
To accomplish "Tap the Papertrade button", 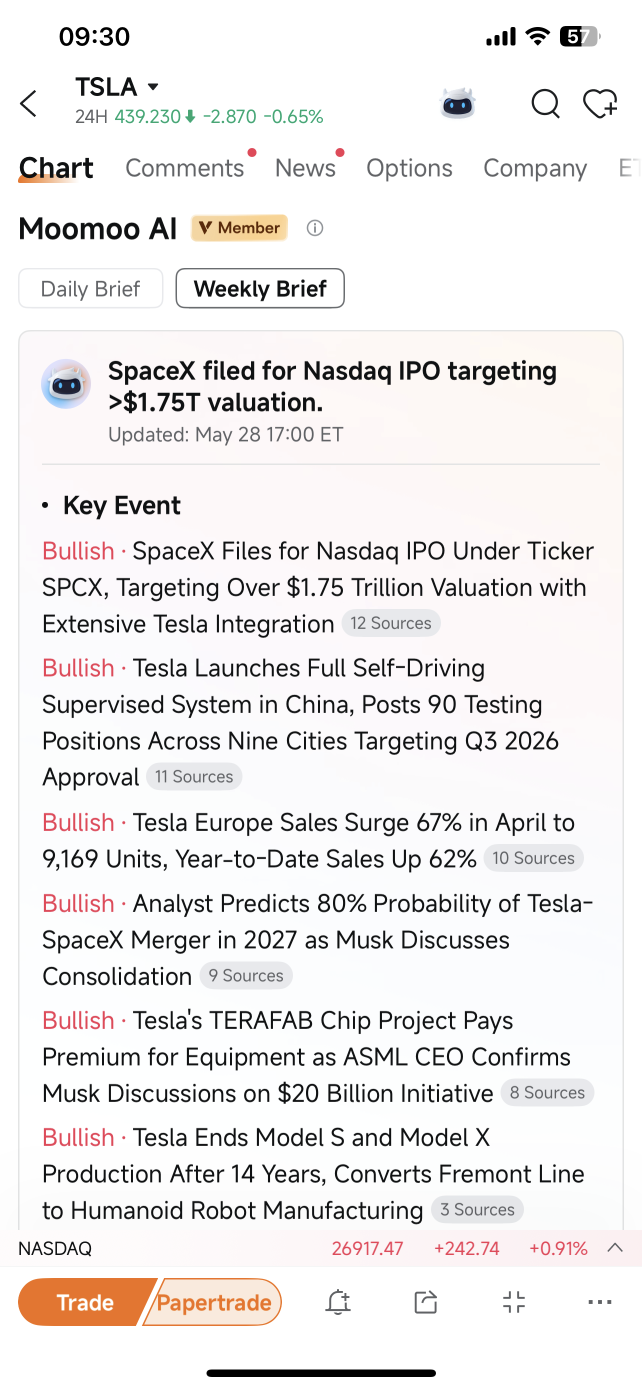I will (x=214, y=1302).
